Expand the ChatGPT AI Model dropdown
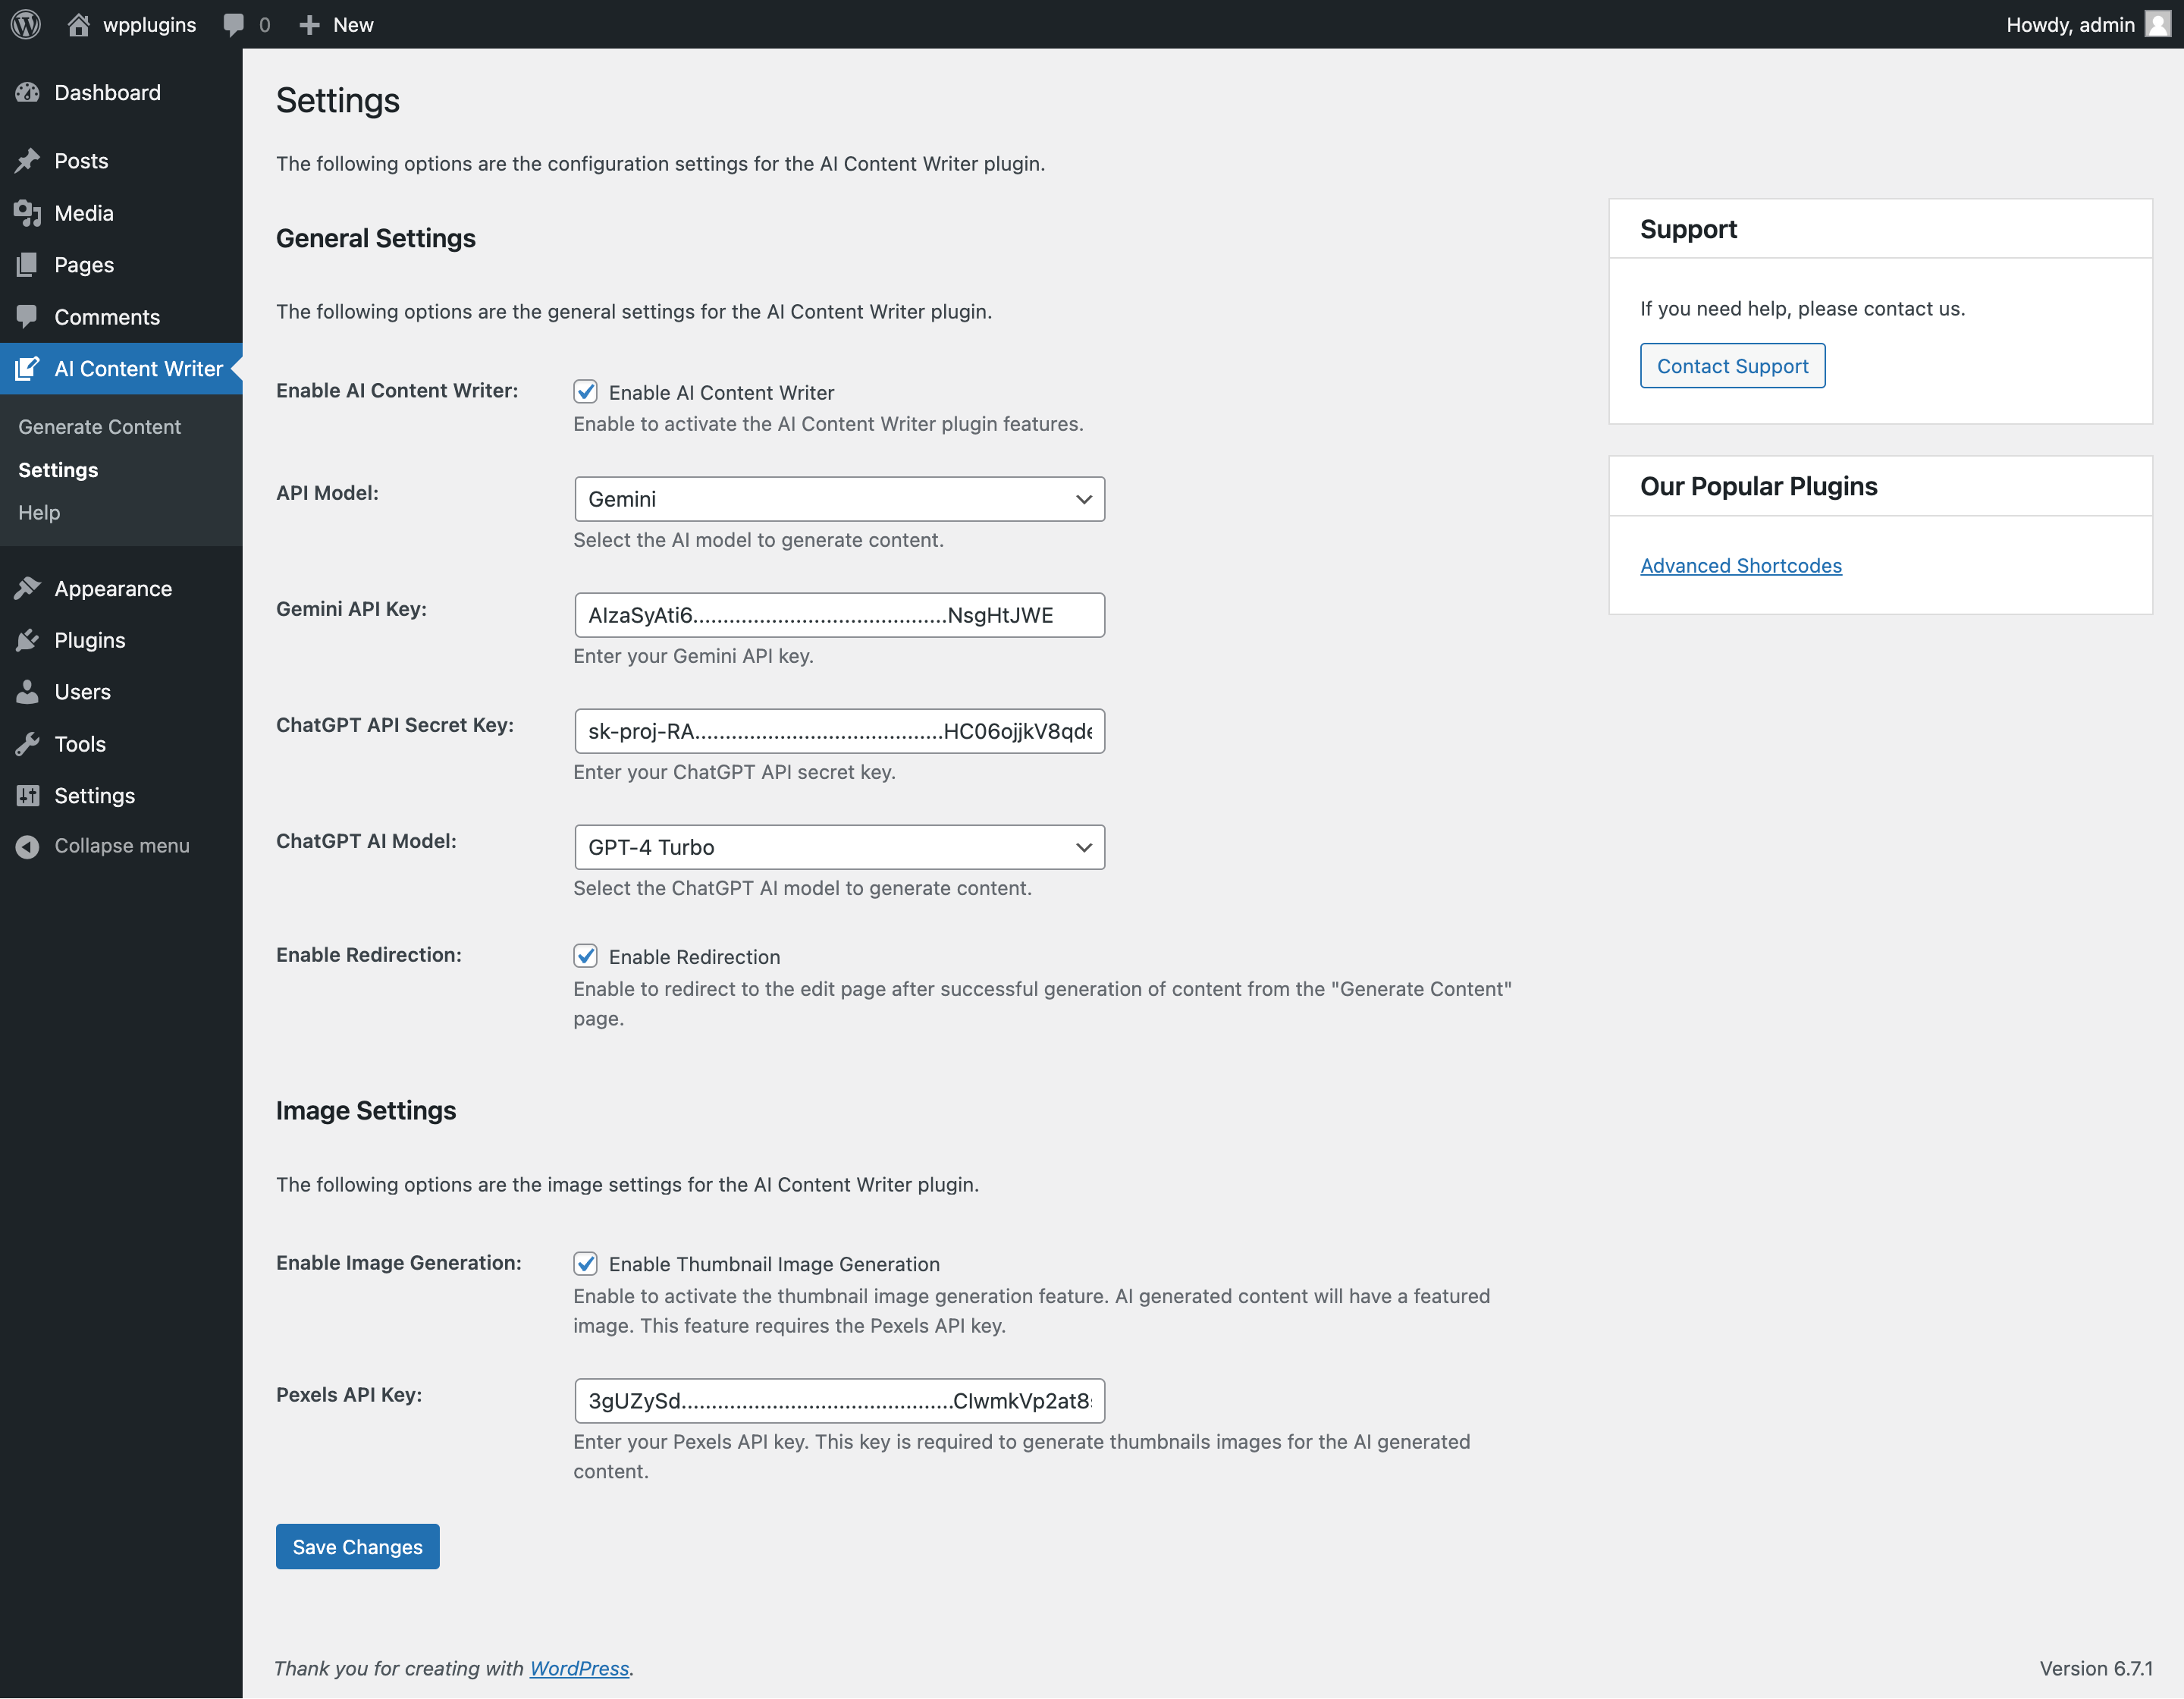The height and width of the screenshot is (1699, 2184). [839, 847]
